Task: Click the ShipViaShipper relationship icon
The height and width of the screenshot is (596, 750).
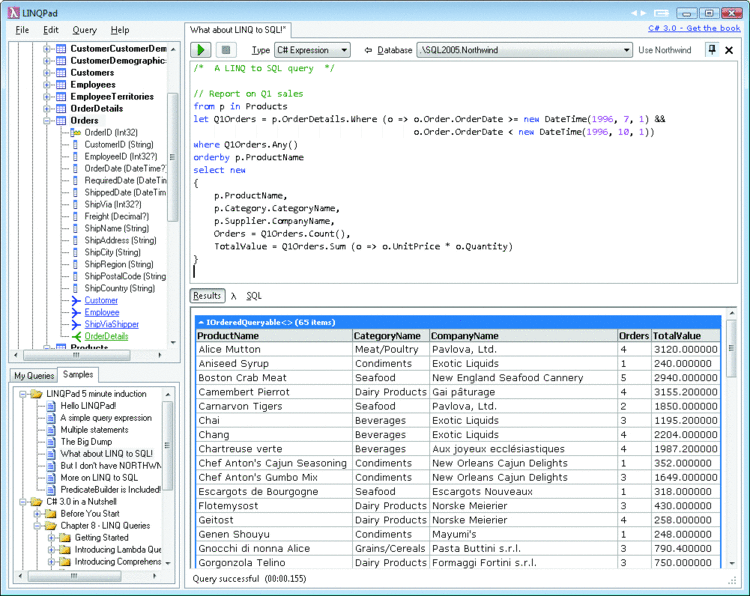Action: tap(76, 324)
